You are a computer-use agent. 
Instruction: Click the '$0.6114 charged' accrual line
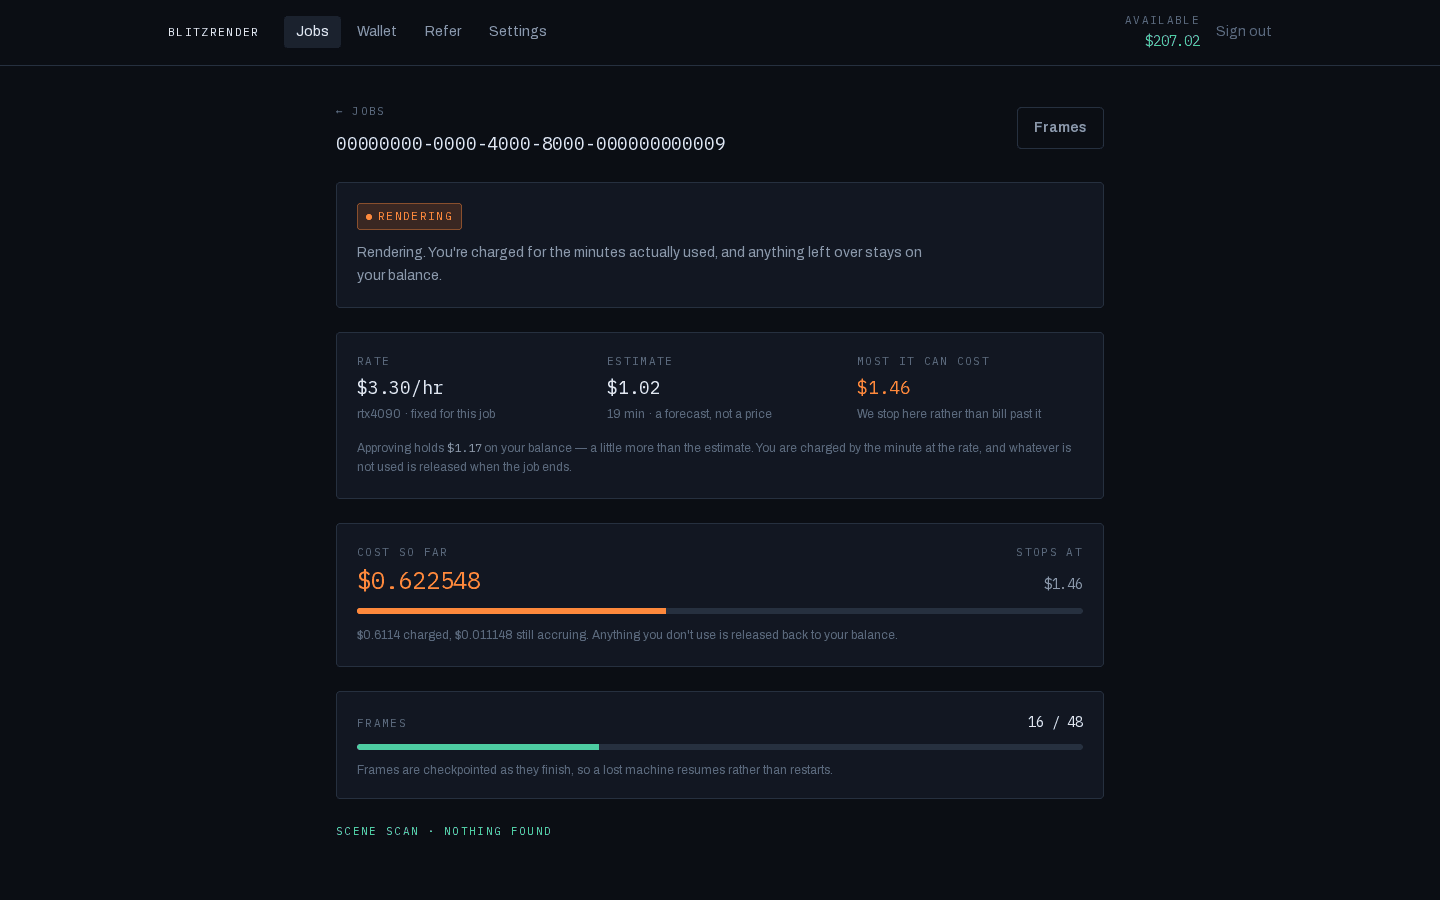click(627, 635)
